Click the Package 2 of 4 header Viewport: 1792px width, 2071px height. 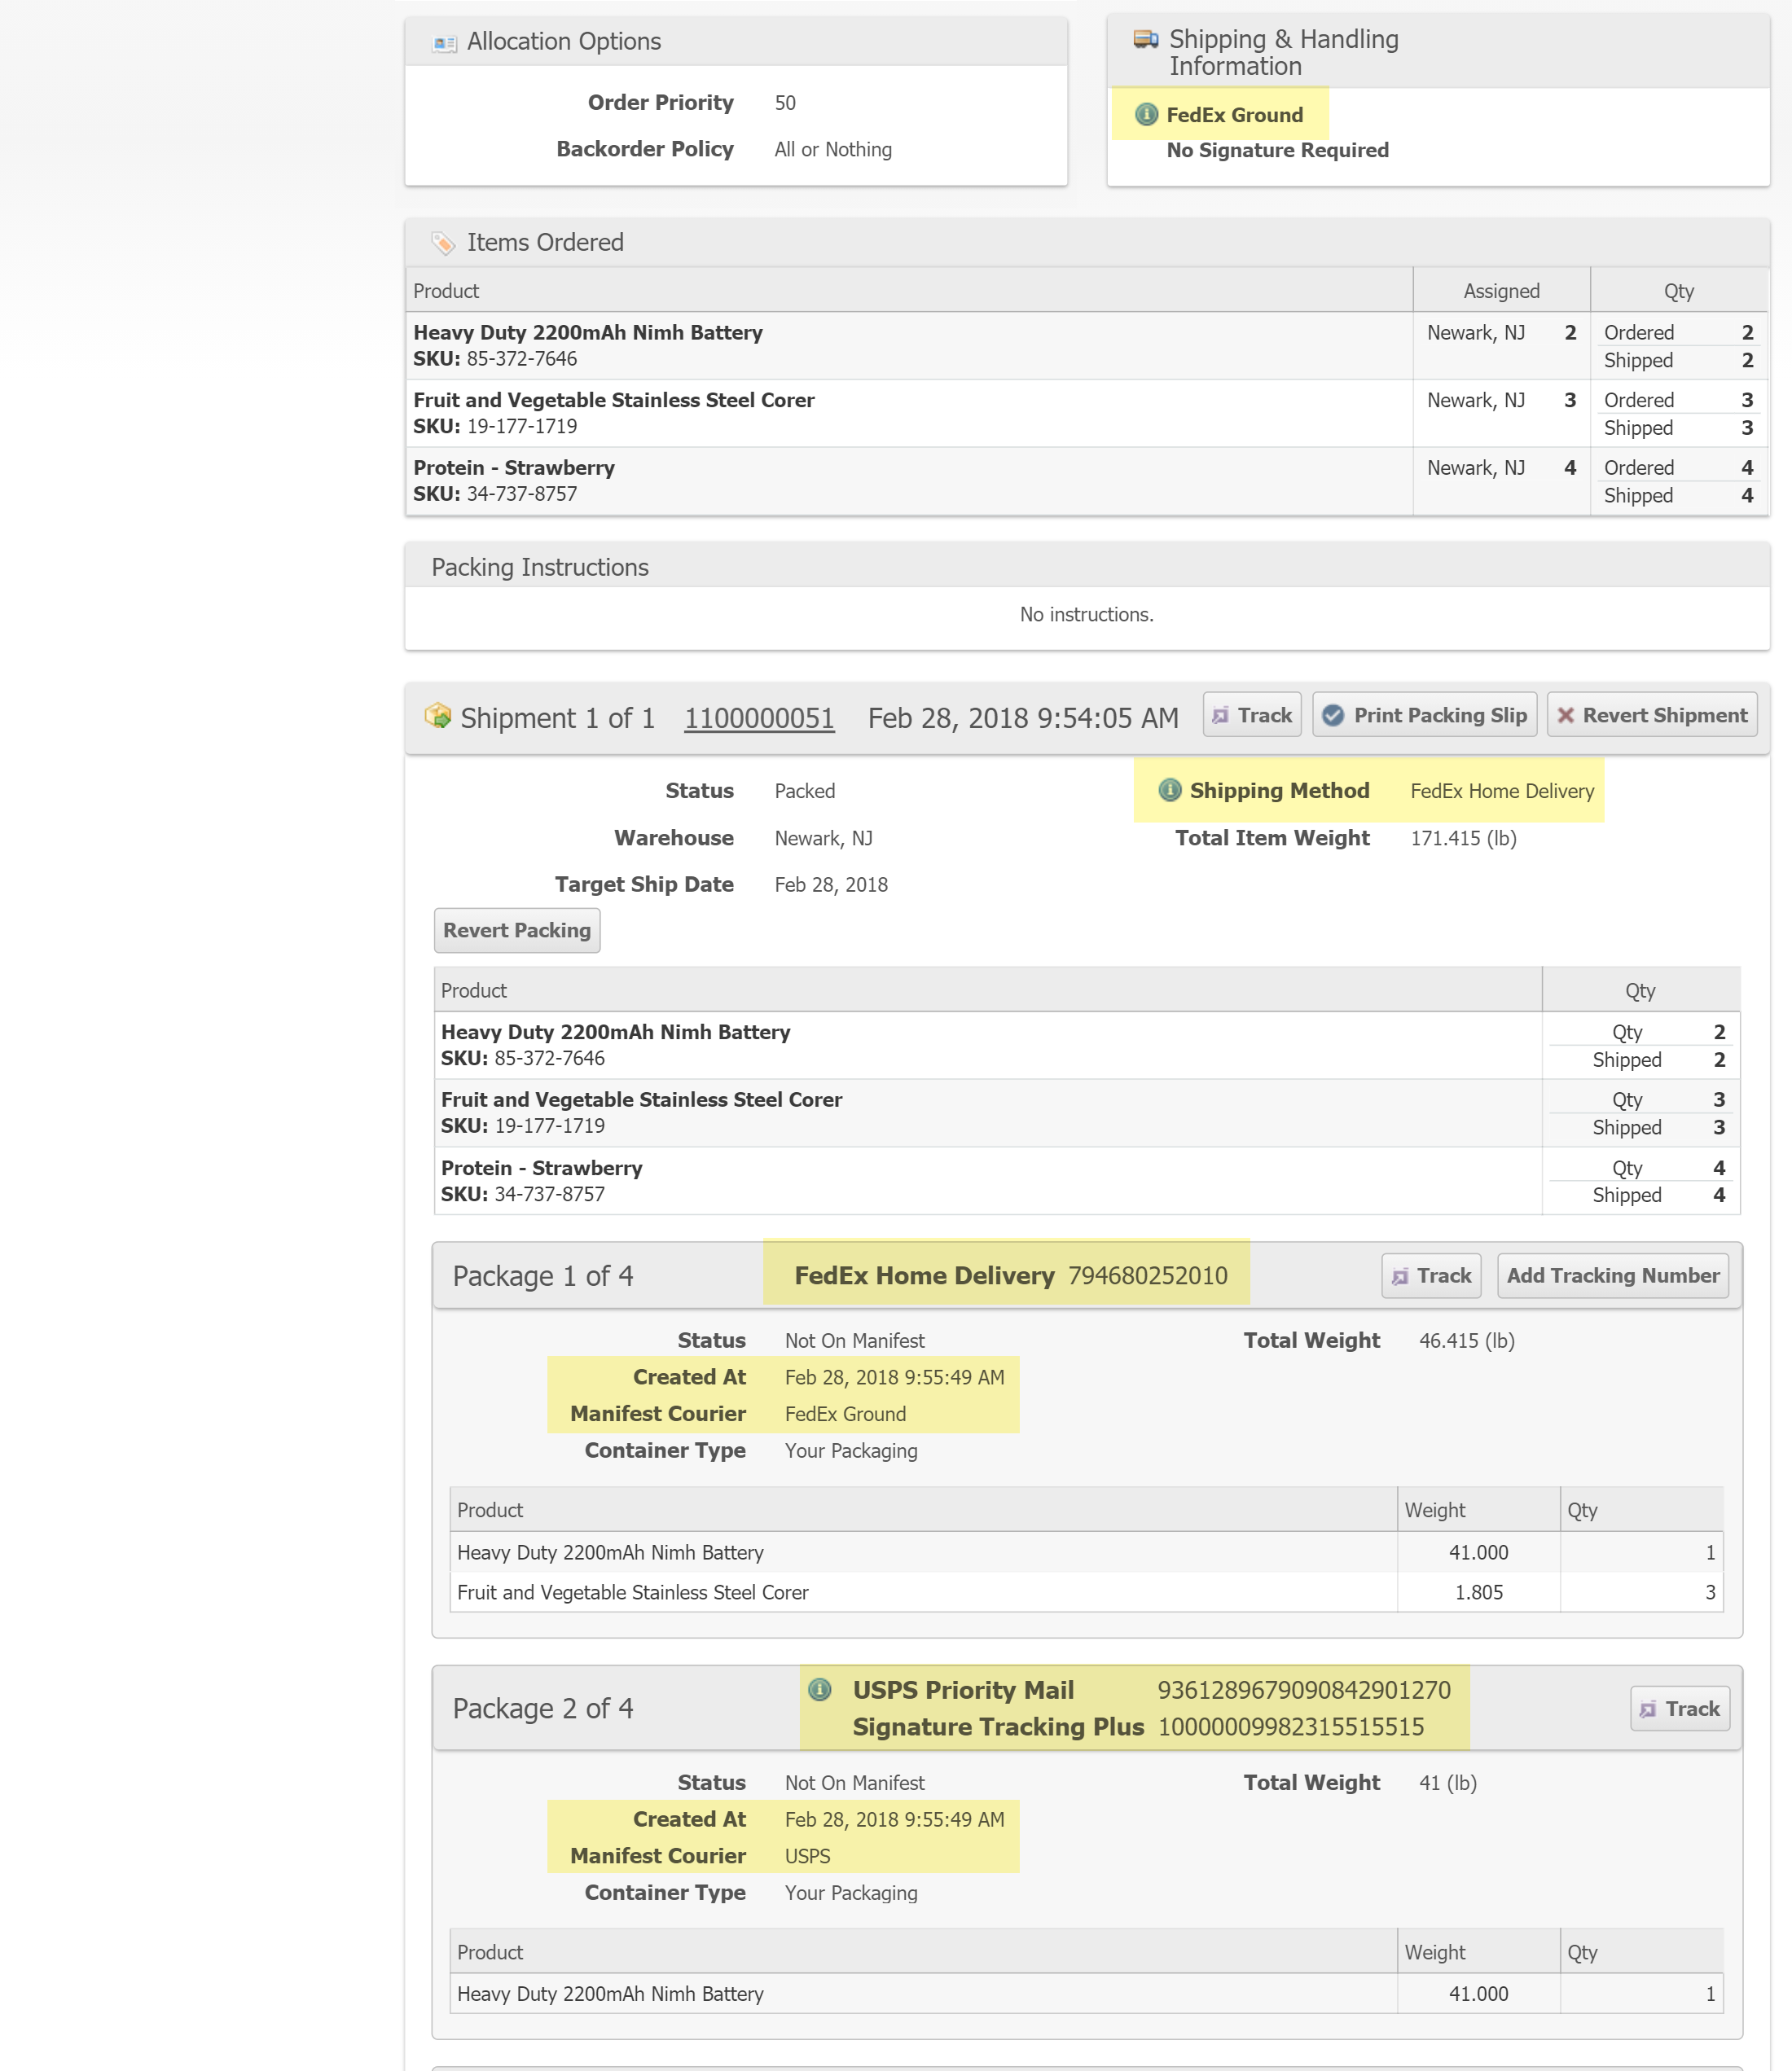click(x=543, y=1708)
